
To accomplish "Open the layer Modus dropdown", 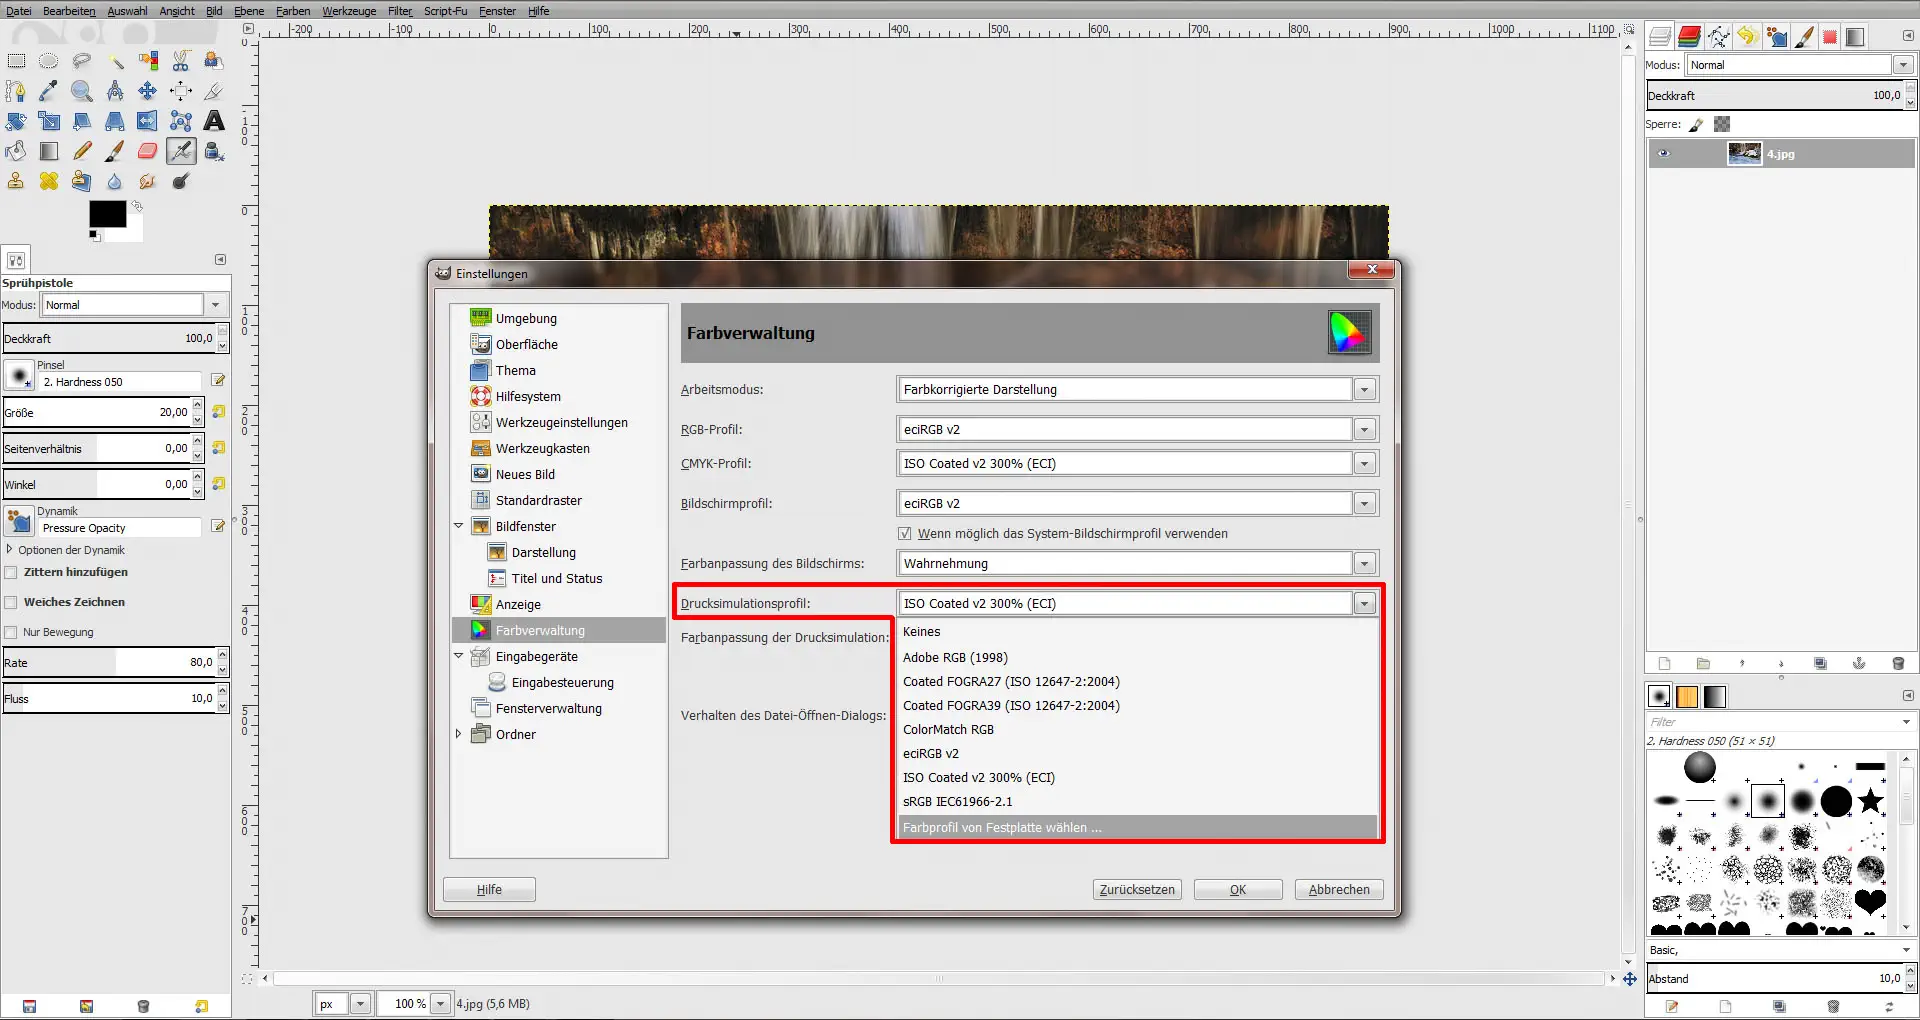I will pyautogui.click(x=1903, y=64).
